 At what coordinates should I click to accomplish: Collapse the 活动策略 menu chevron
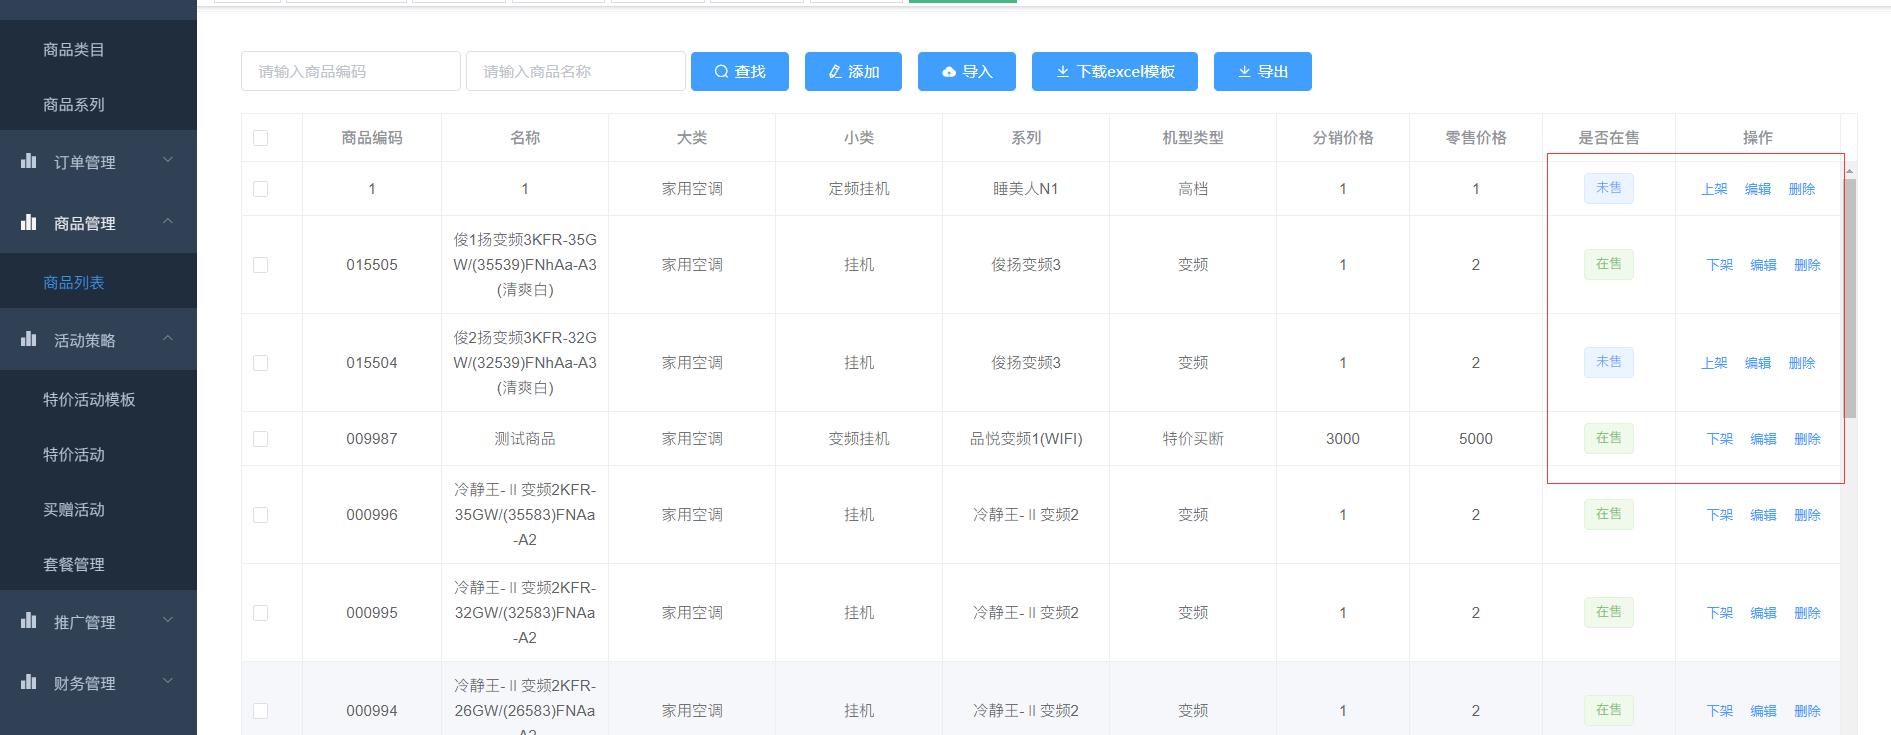pos(168,338)
